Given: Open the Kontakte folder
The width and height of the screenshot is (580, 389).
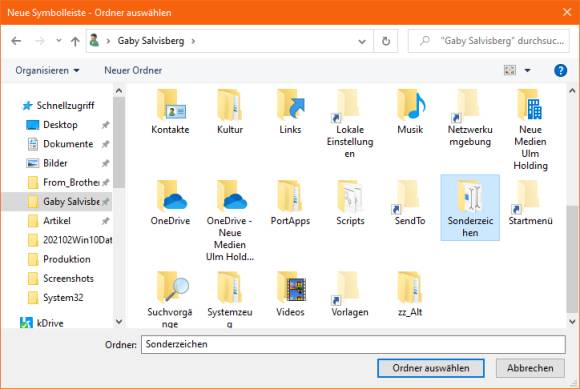Looking at the screenshot, I should 170,113.
